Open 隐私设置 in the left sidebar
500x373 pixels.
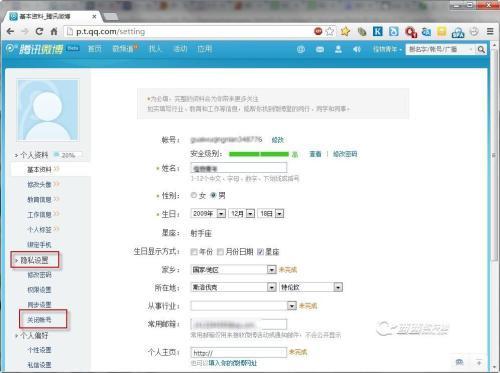35,260
